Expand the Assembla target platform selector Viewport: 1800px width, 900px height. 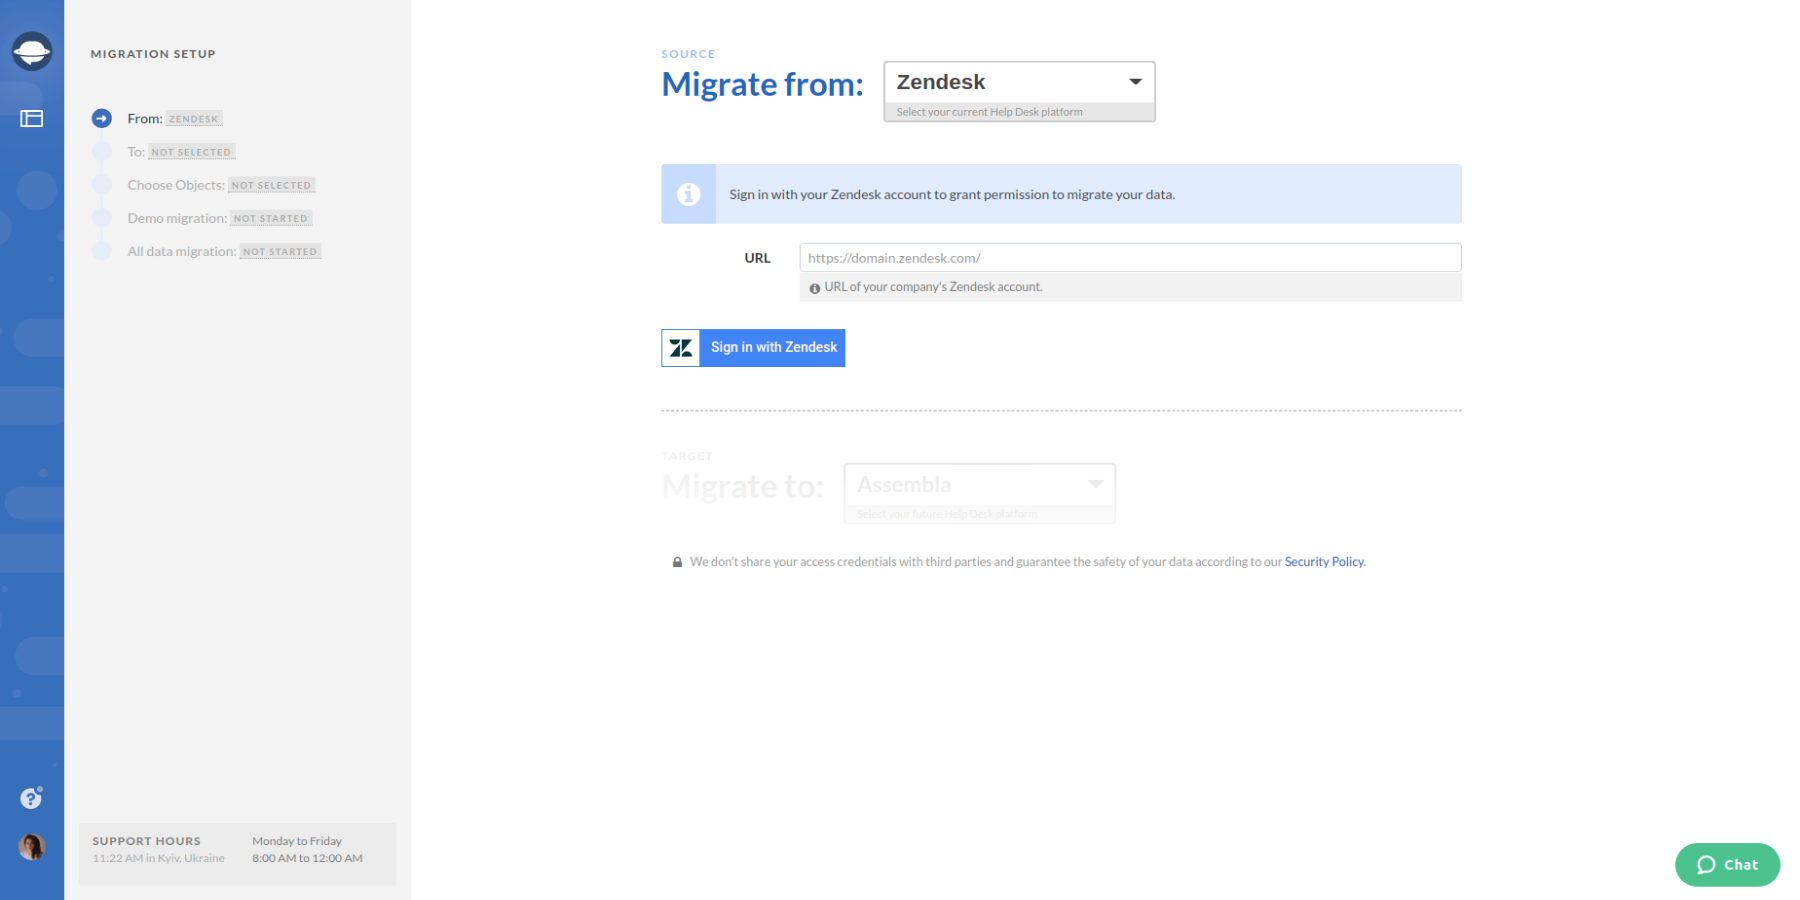[x=978, y=484]
